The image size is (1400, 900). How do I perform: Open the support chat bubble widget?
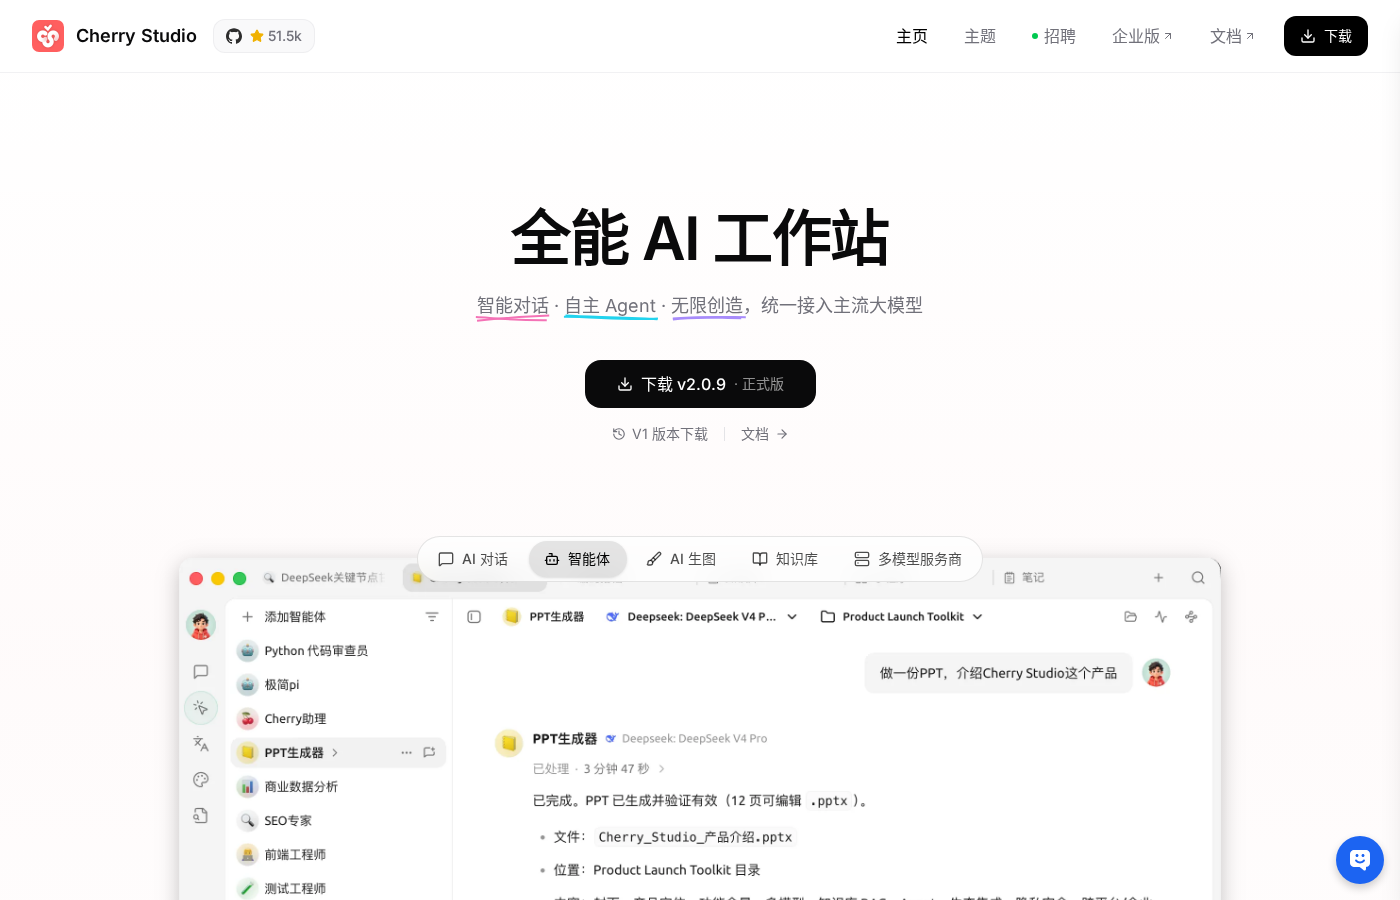click(x=1360, y=860)
